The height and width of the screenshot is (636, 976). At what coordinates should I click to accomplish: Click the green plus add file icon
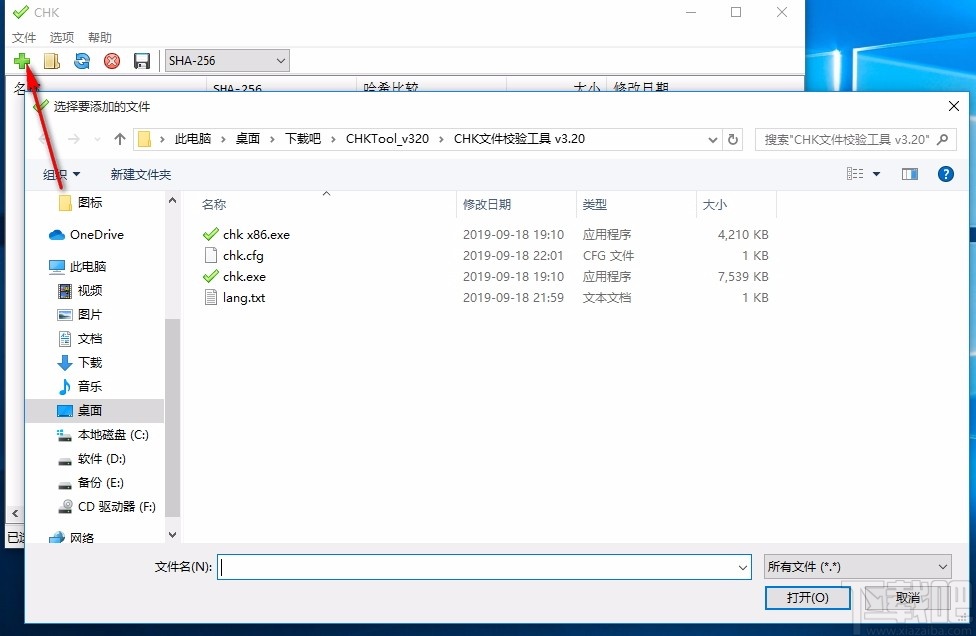tap(22, 60)
